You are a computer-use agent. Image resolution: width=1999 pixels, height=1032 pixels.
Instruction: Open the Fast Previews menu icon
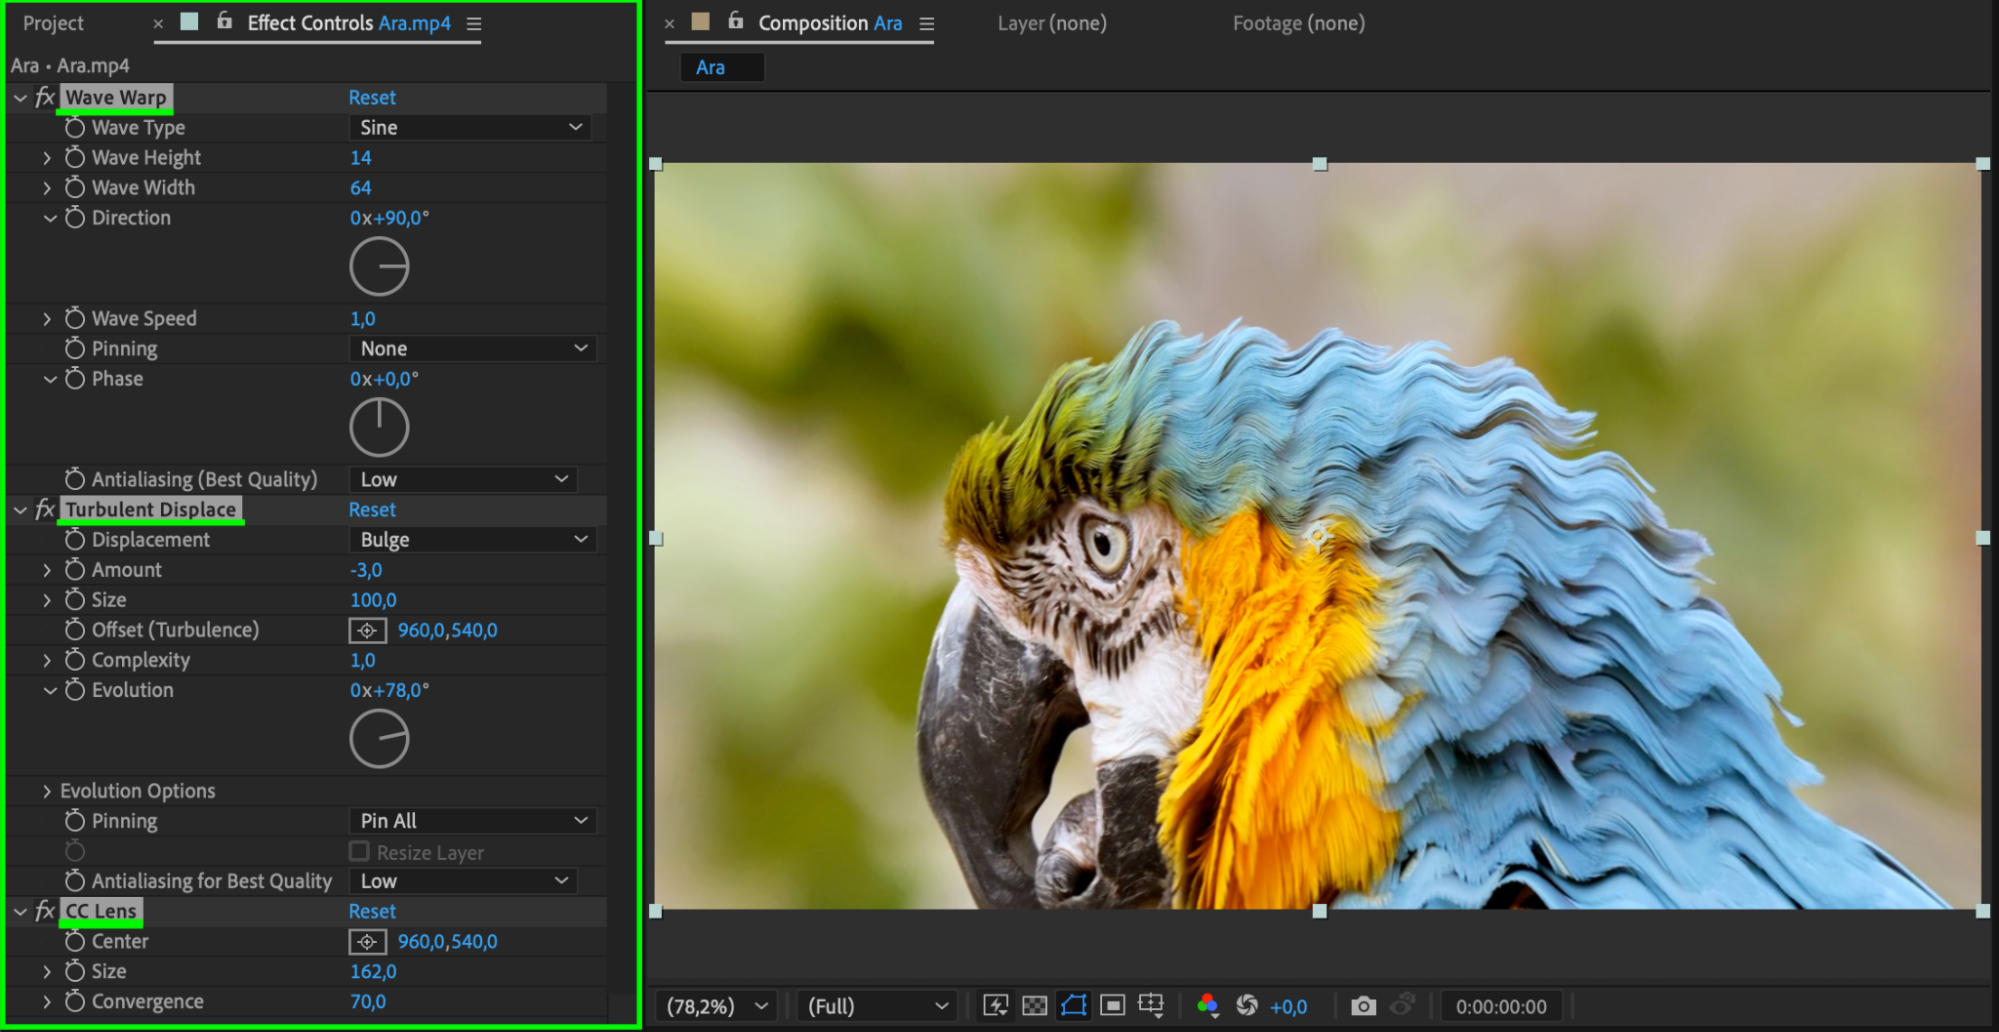[995, 1006]
